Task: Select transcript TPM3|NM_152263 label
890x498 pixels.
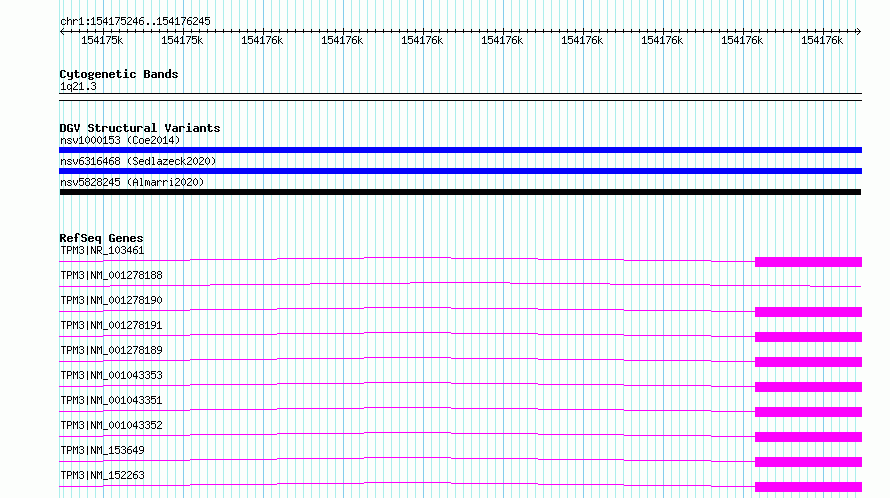Action: 102,475
